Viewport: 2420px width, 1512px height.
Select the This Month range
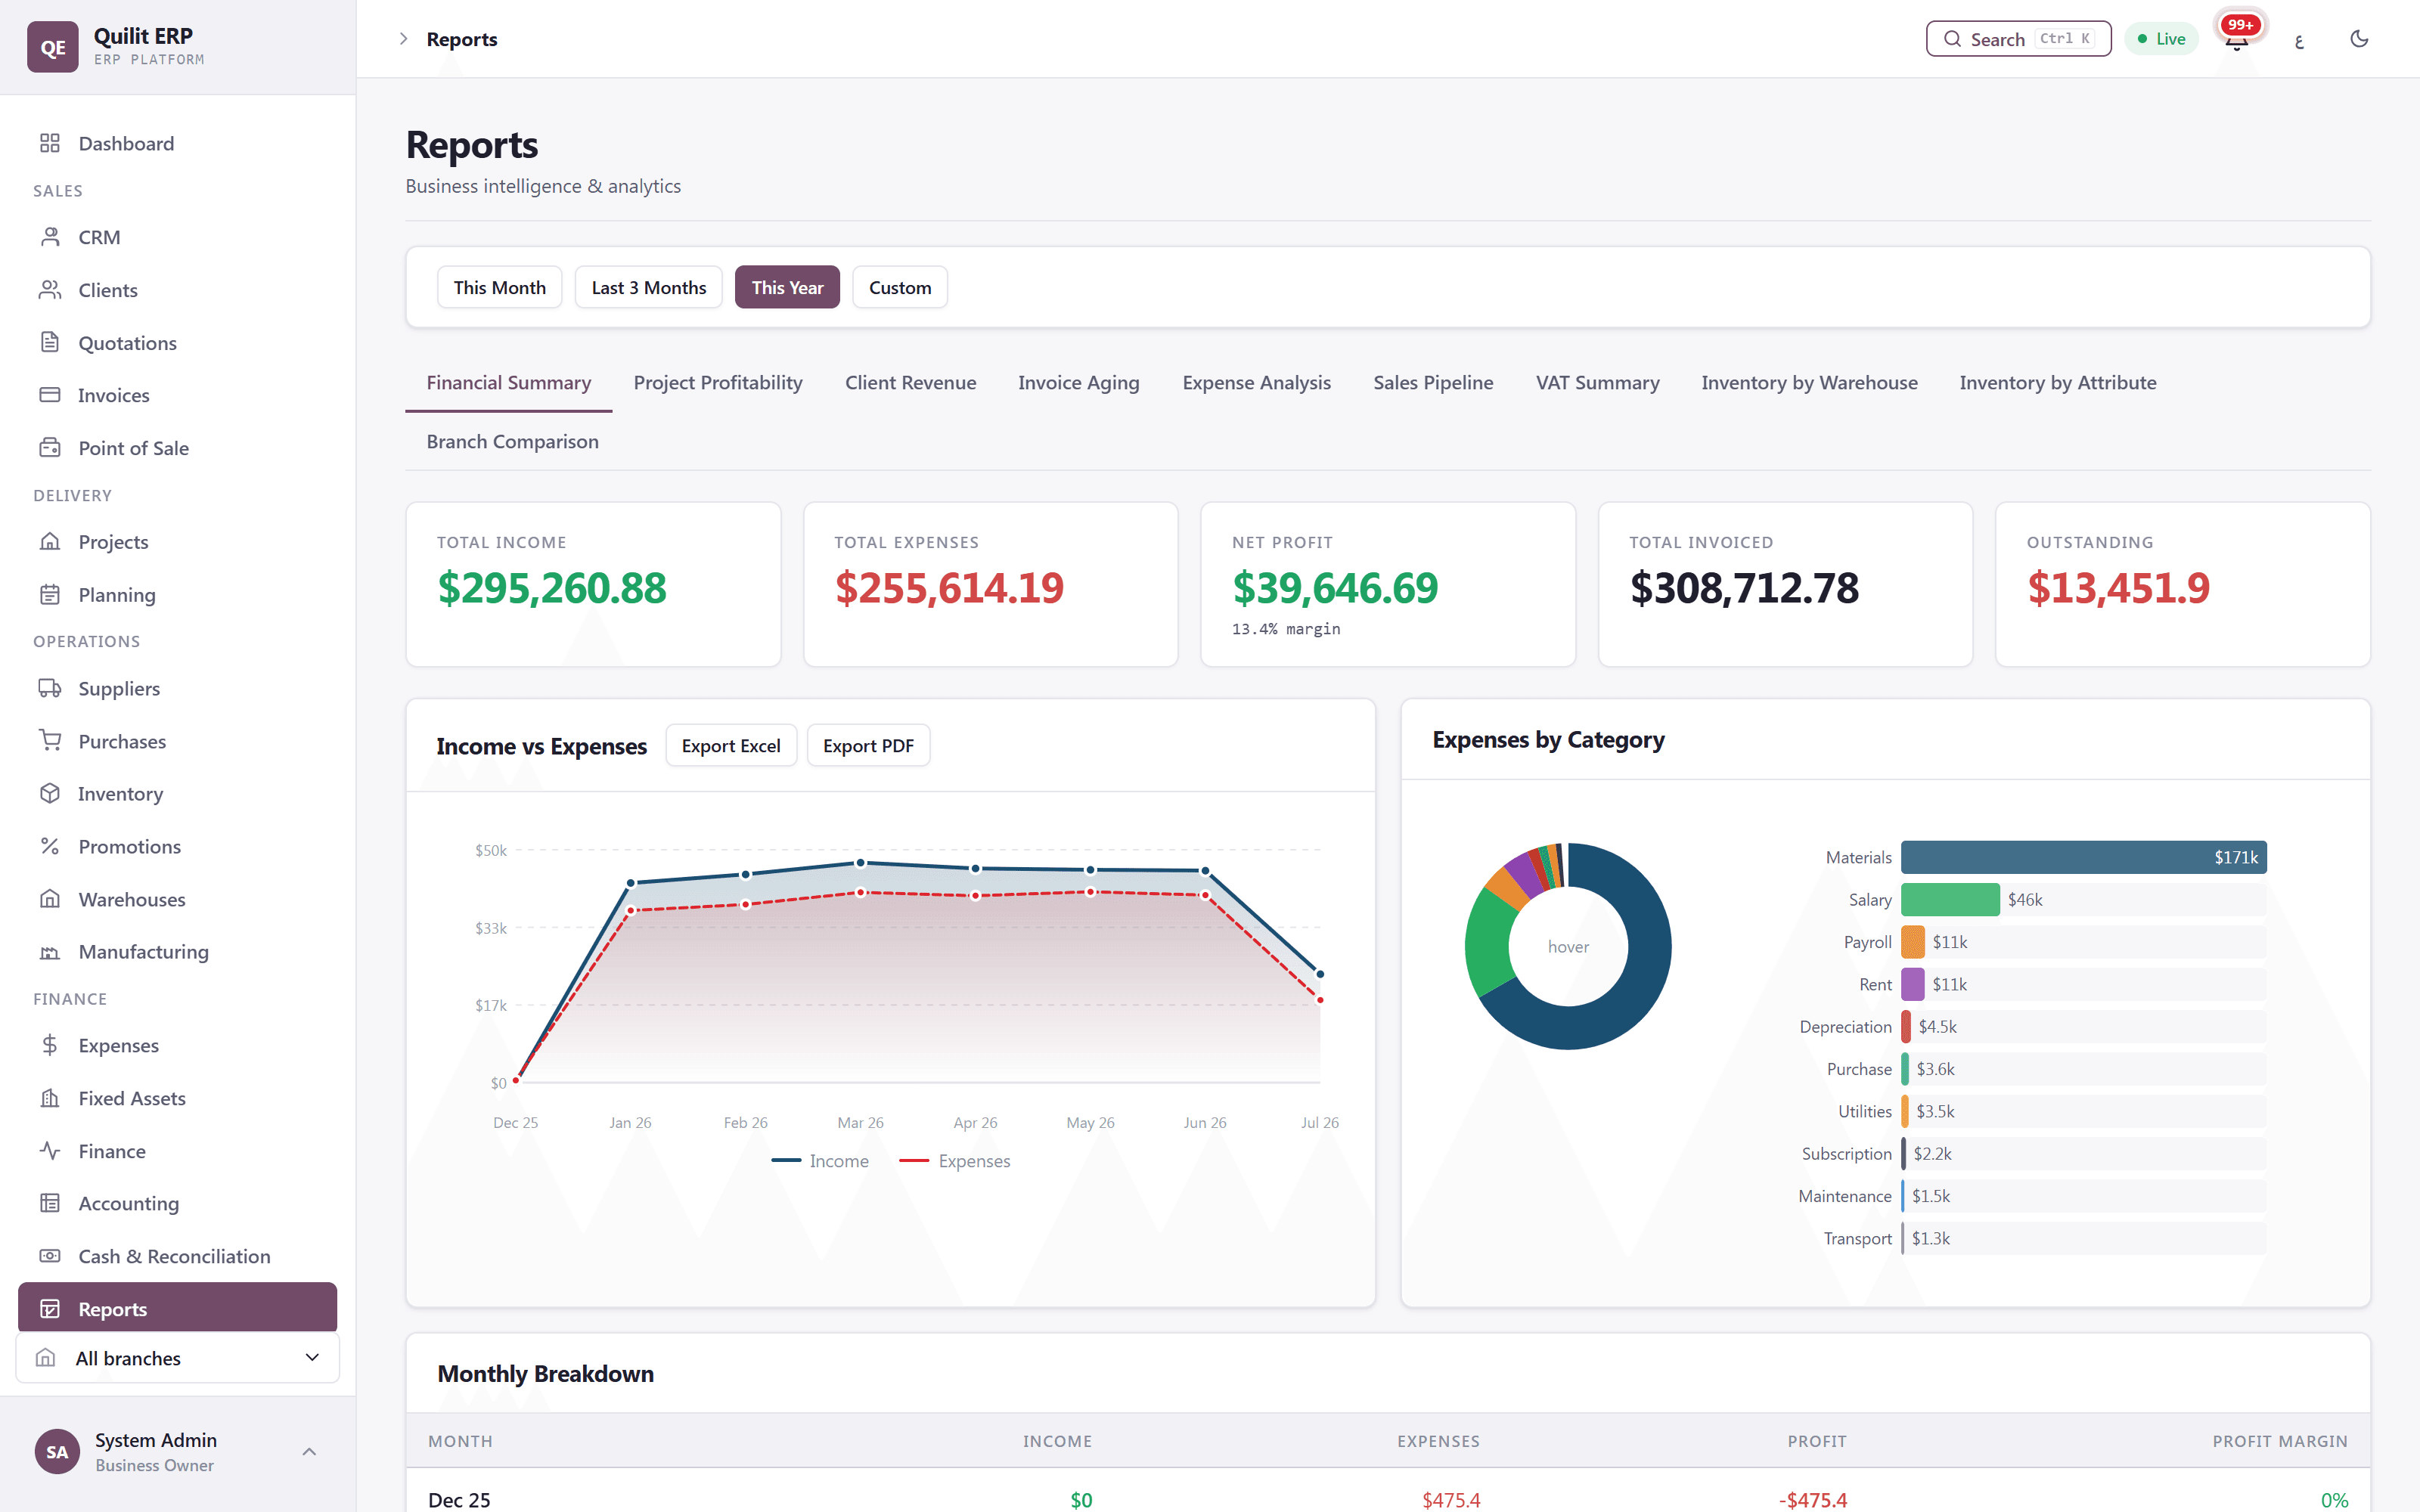500,287
